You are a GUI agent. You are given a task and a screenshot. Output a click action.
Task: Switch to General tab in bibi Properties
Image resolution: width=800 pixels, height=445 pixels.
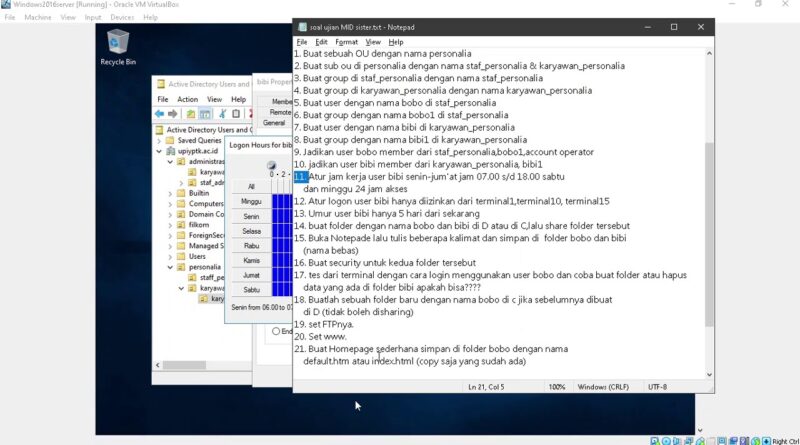[274, 123]
